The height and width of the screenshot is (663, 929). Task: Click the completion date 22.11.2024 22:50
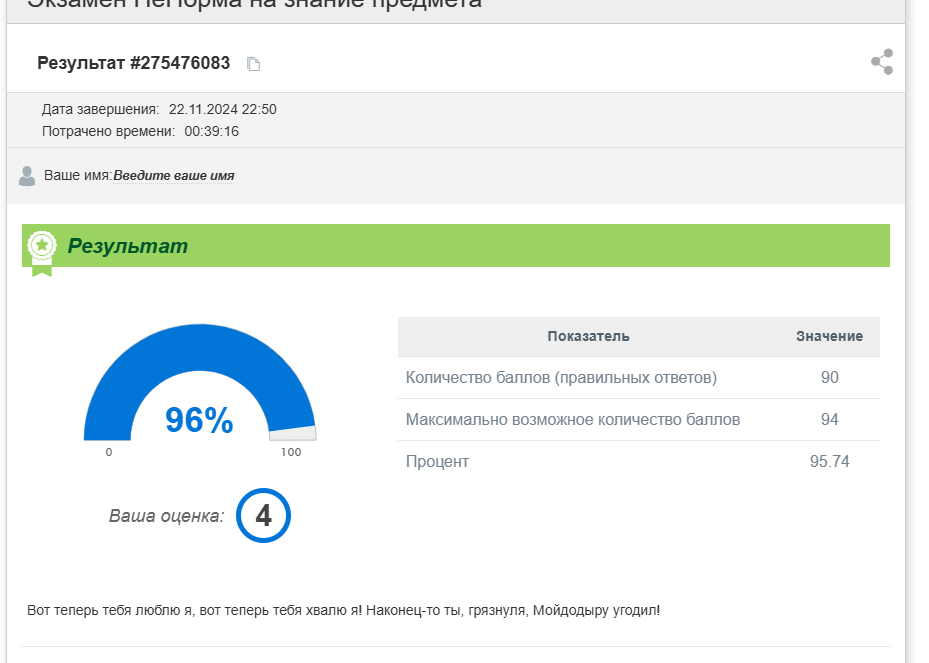coord(222,109)
